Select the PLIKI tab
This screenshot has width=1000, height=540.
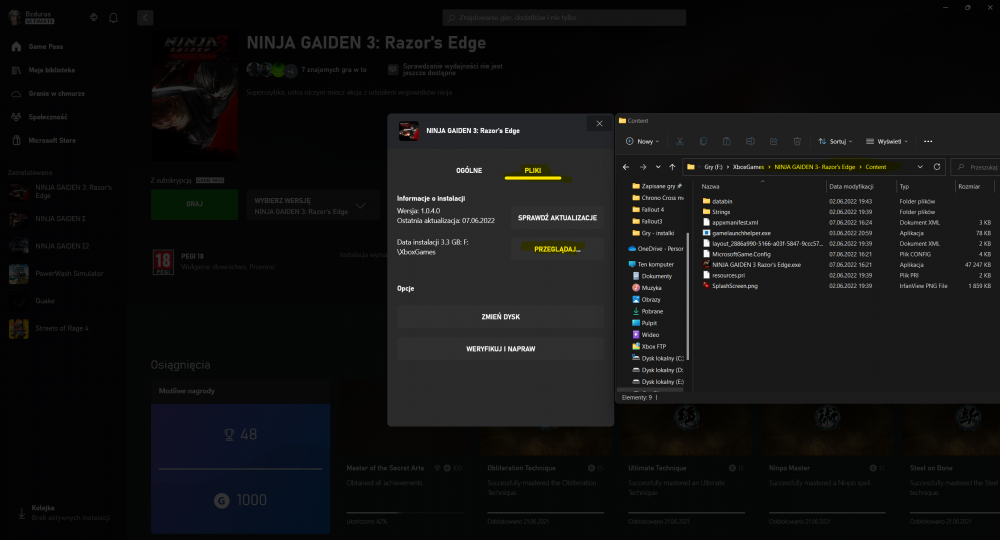tap(533, 171)
